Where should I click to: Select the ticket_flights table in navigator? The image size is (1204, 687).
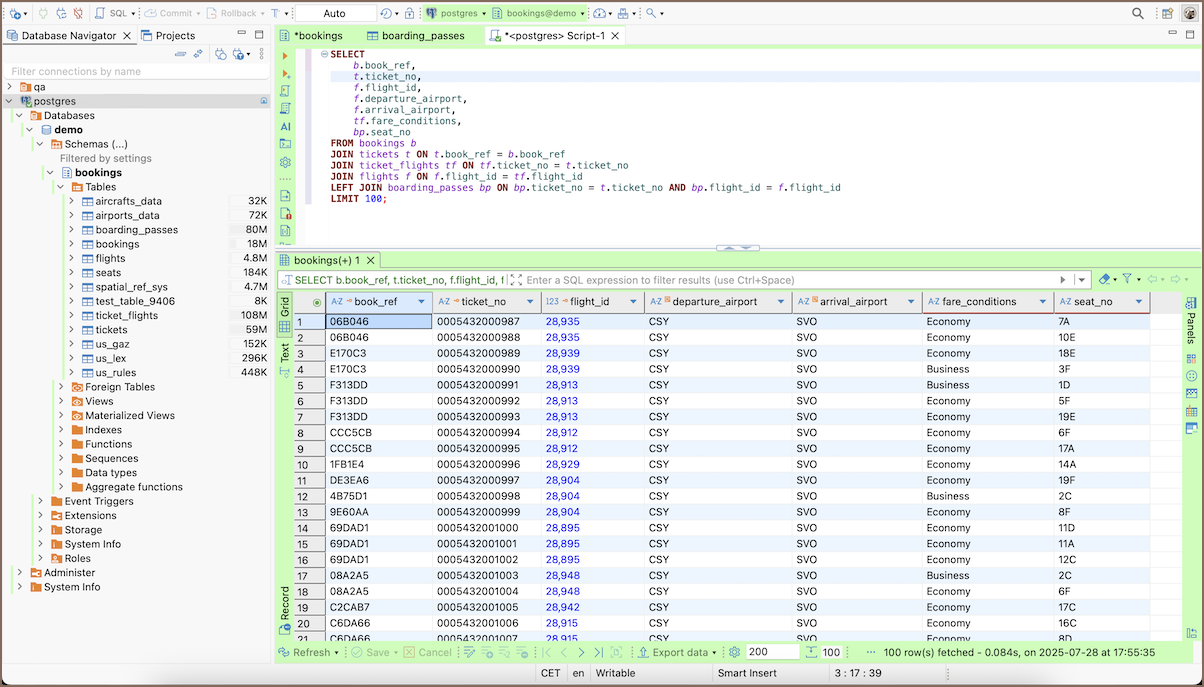click(126, 315)
